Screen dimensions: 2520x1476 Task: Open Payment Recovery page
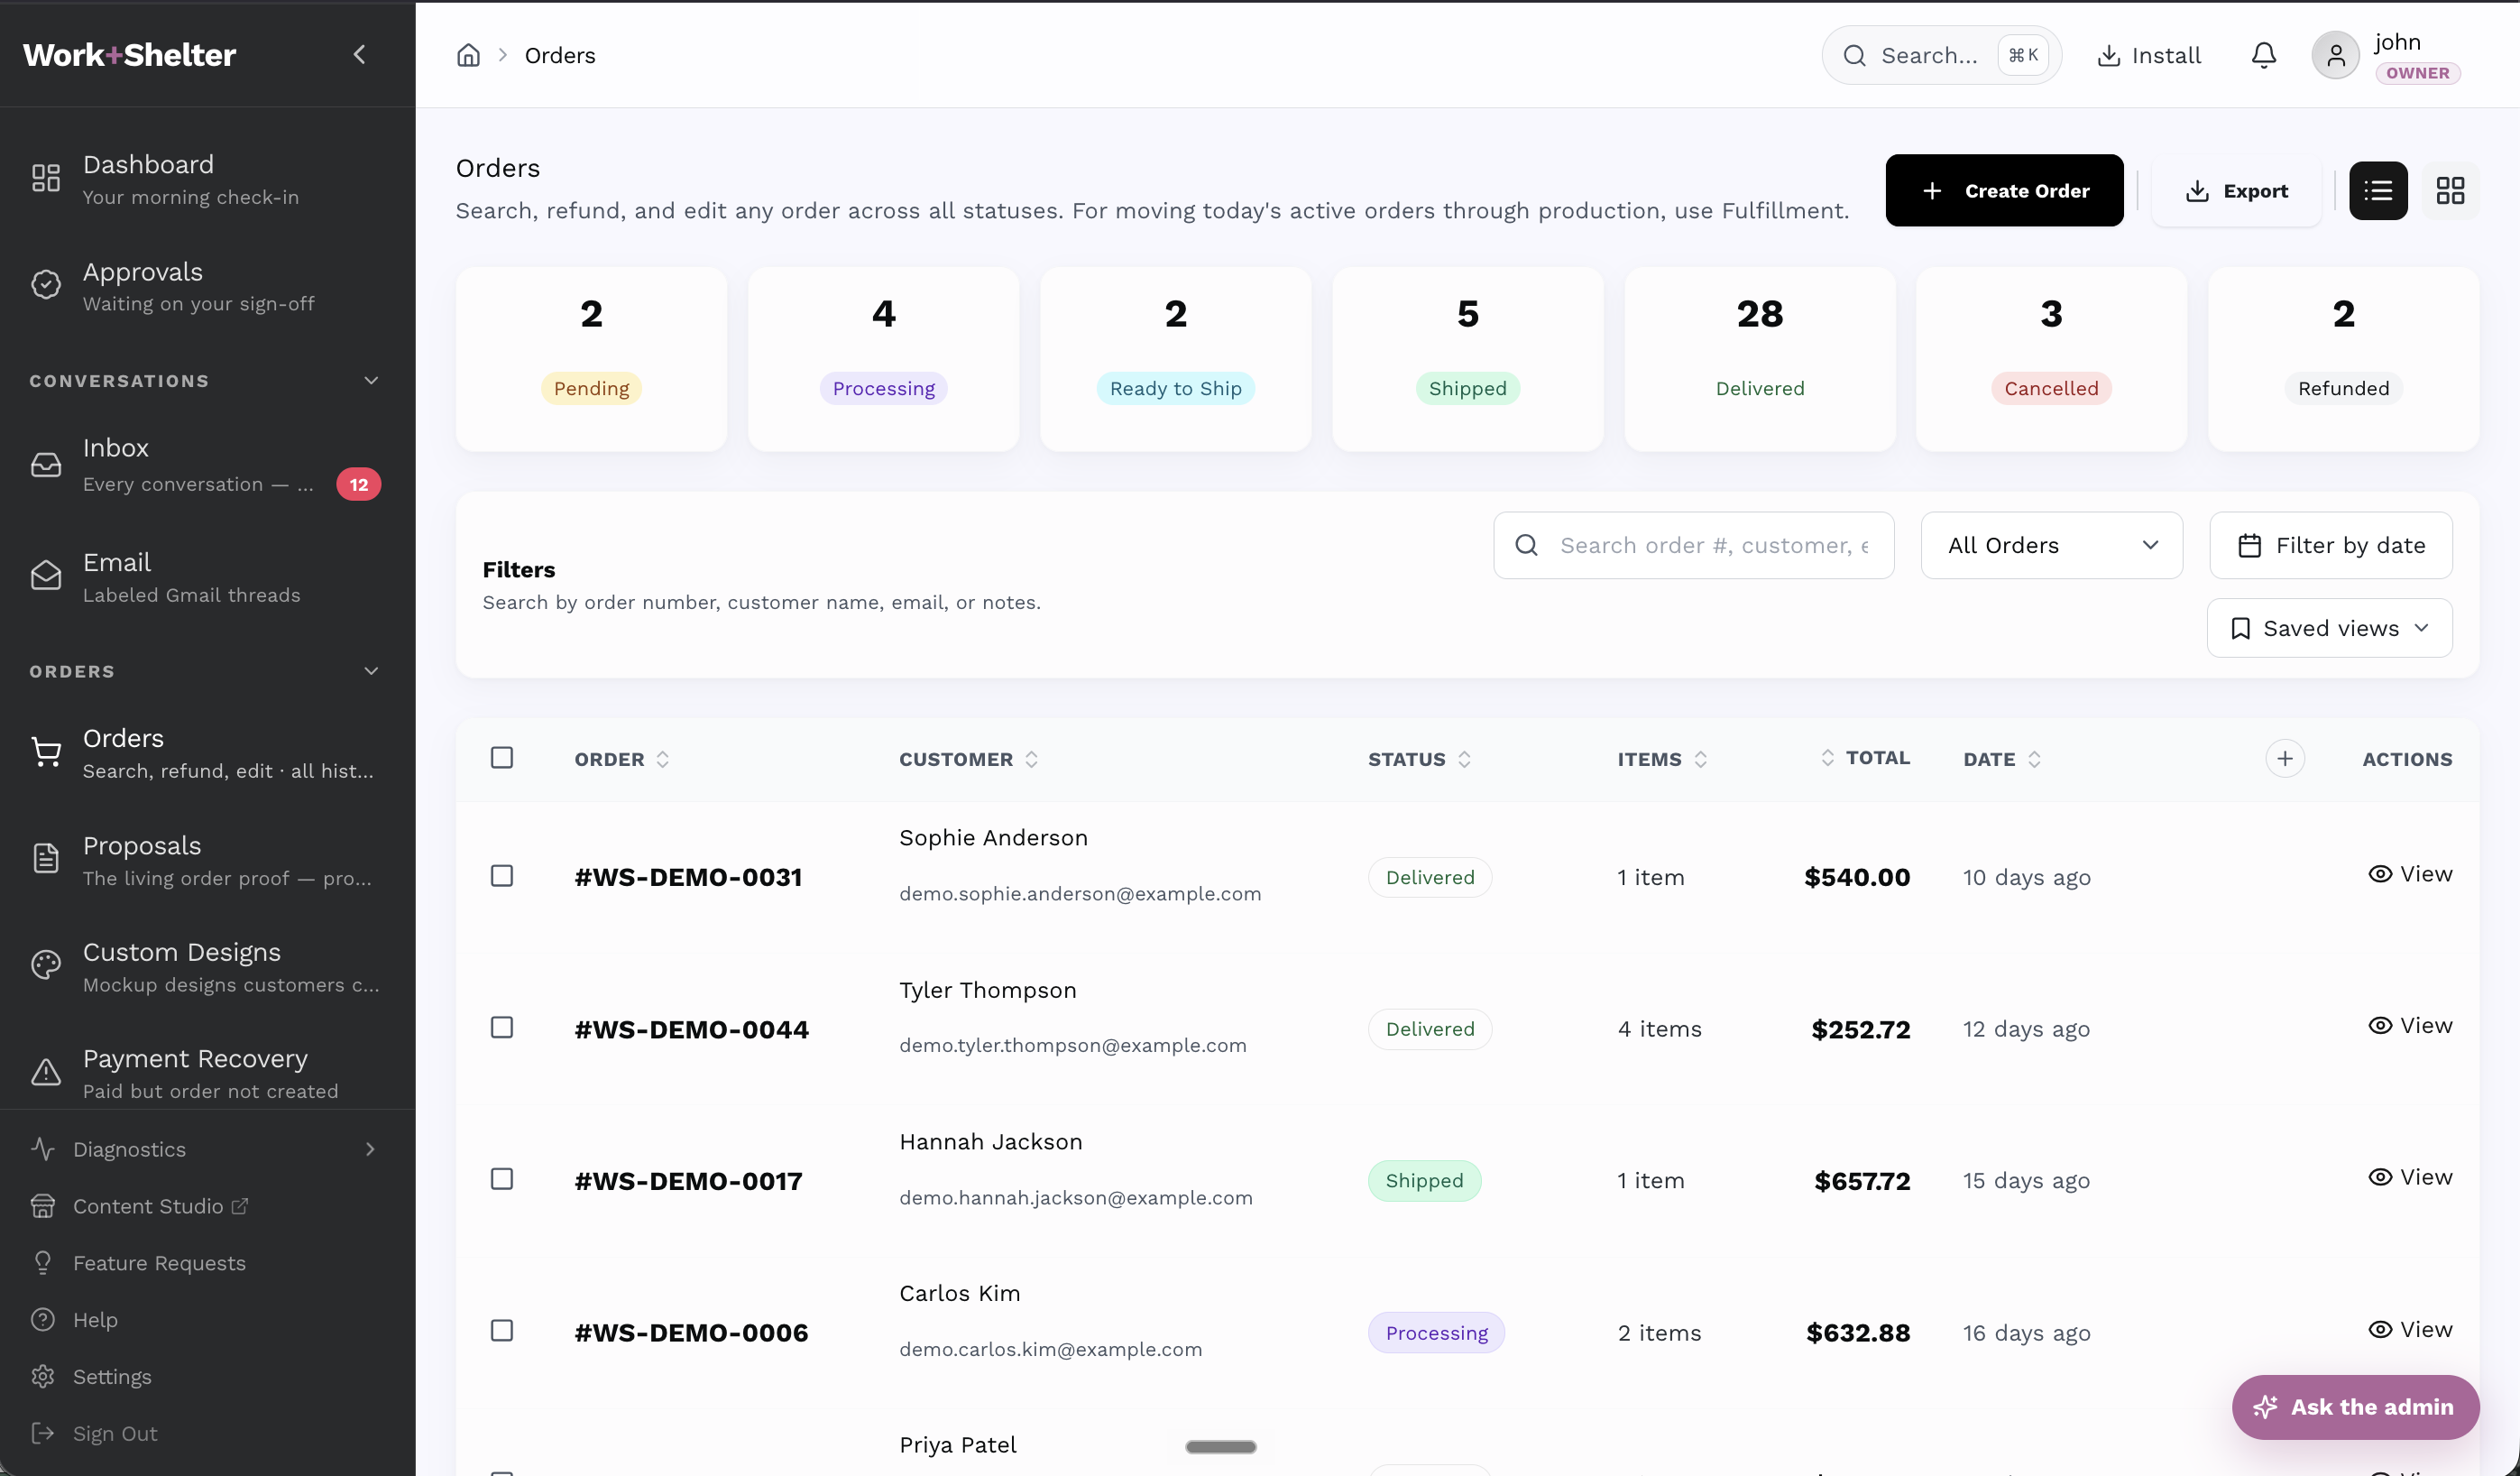click(207, 1073)
